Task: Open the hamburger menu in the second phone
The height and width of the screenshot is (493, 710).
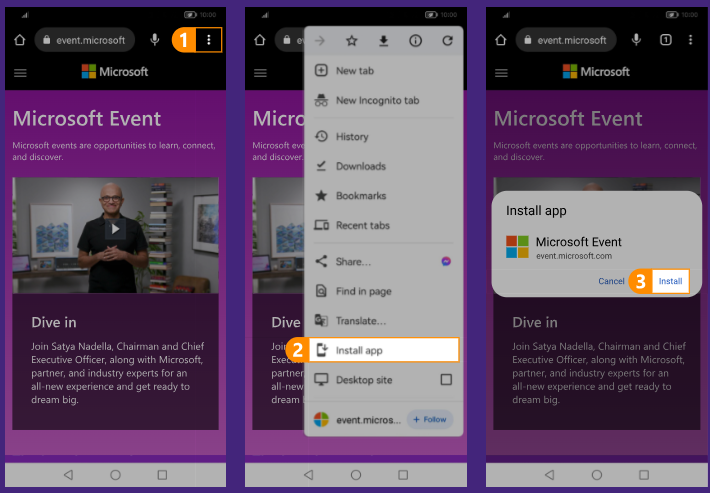Action: pos(260,72)
